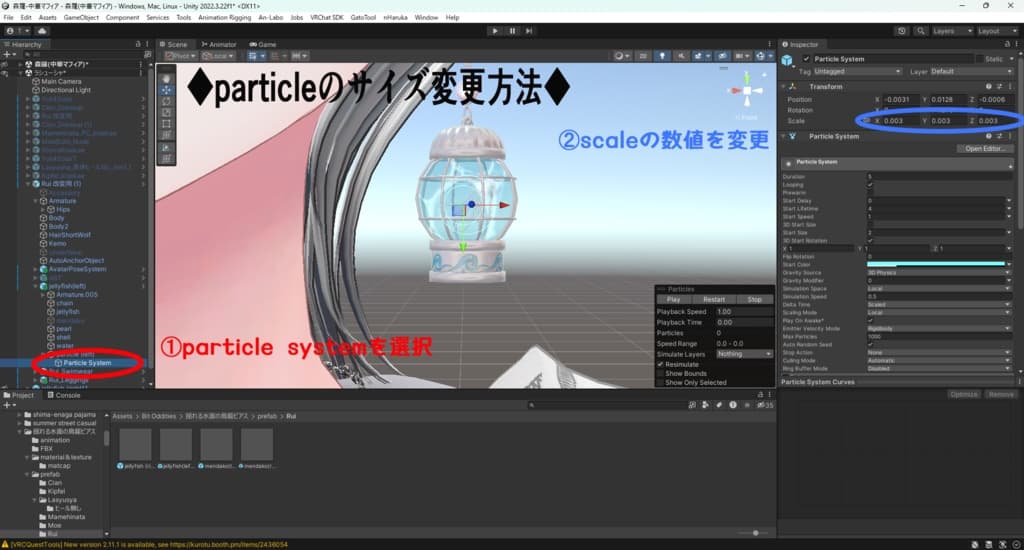Click the Open Editor button
This screenshot has height=550, width=1024.
pyautogui.click(x=984, y=149)
